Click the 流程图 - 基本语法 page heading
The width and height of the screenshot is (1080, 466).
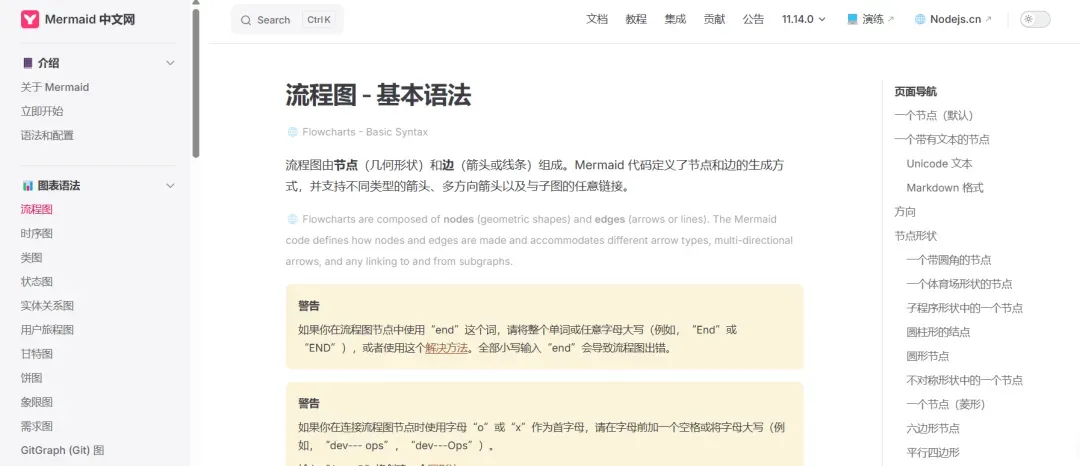pos(378,95)
